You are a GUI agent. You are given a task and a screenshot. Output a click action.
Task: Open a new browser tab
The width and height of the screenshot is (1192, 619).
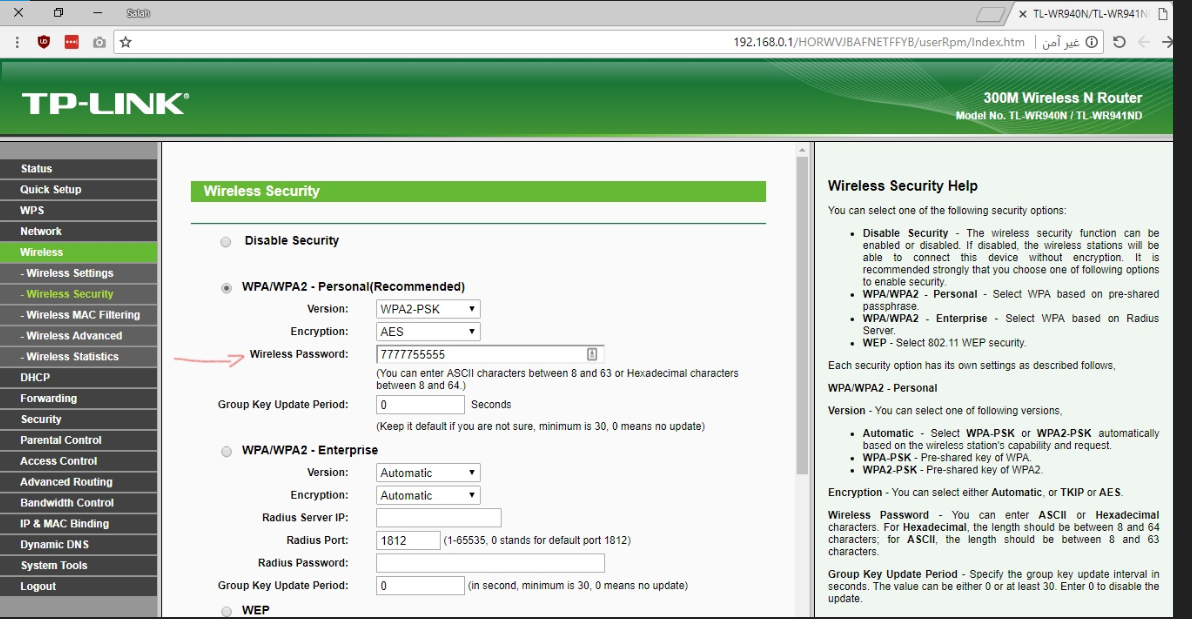tap(990, 14)
